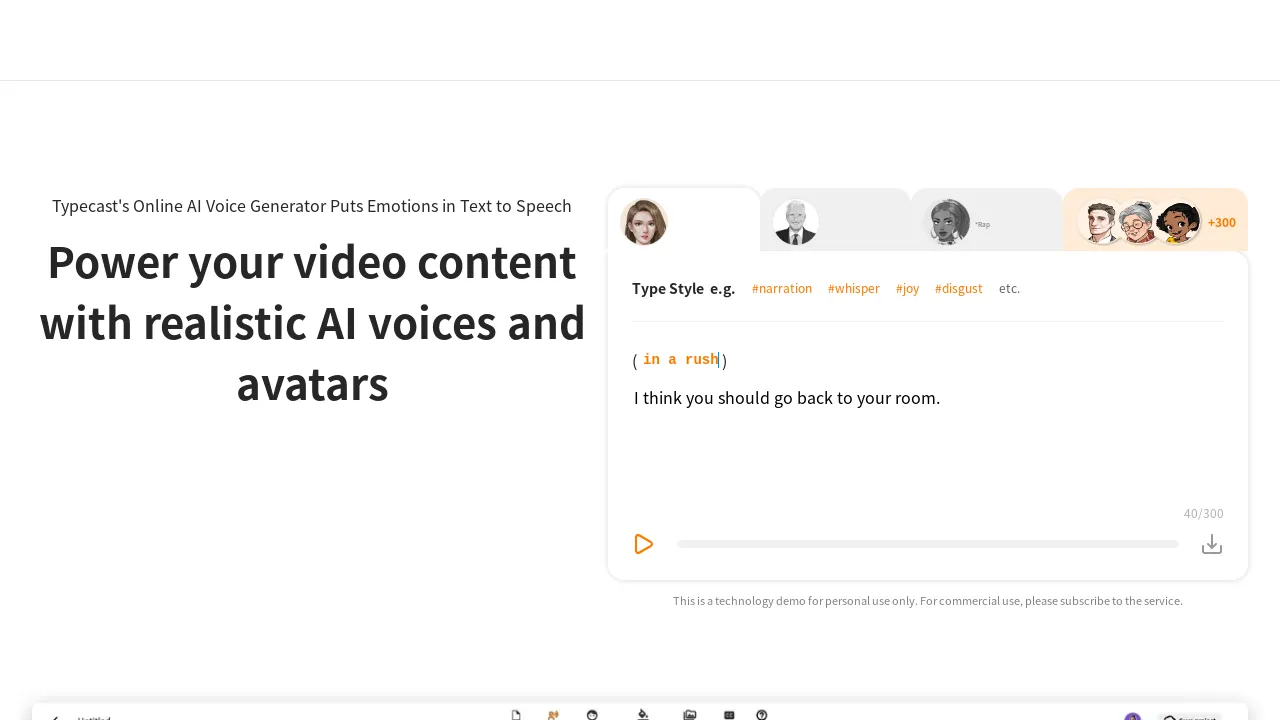Click the #narration style tag

tap(782, 289)
